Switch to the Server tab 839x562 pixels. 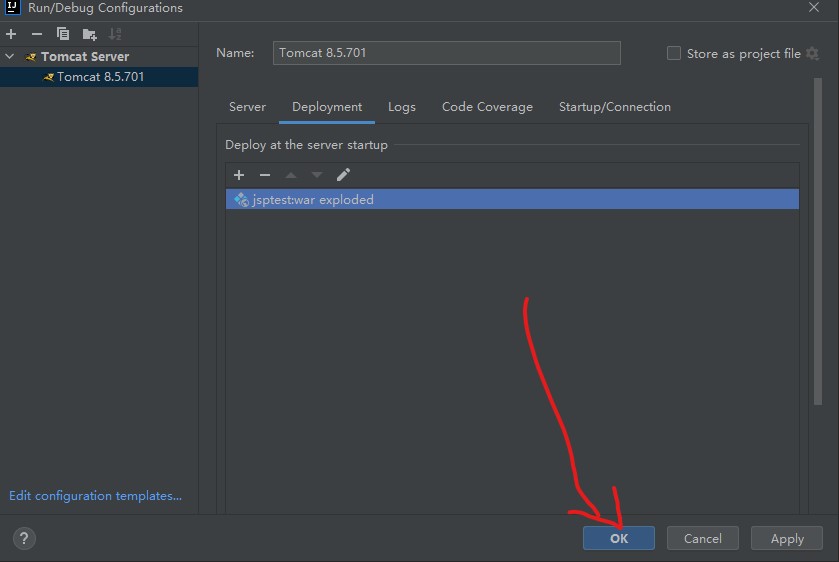(x=247, y=107)
